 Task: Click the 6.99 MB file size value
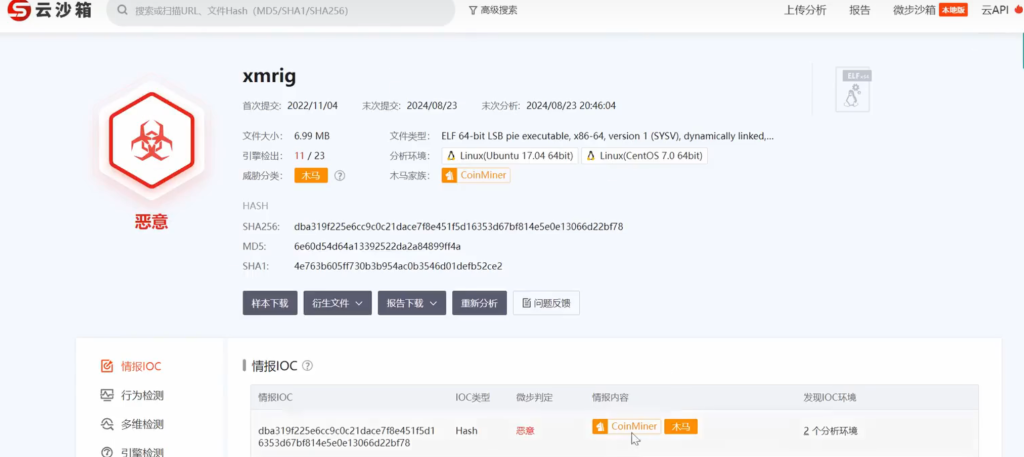(312, 136)
